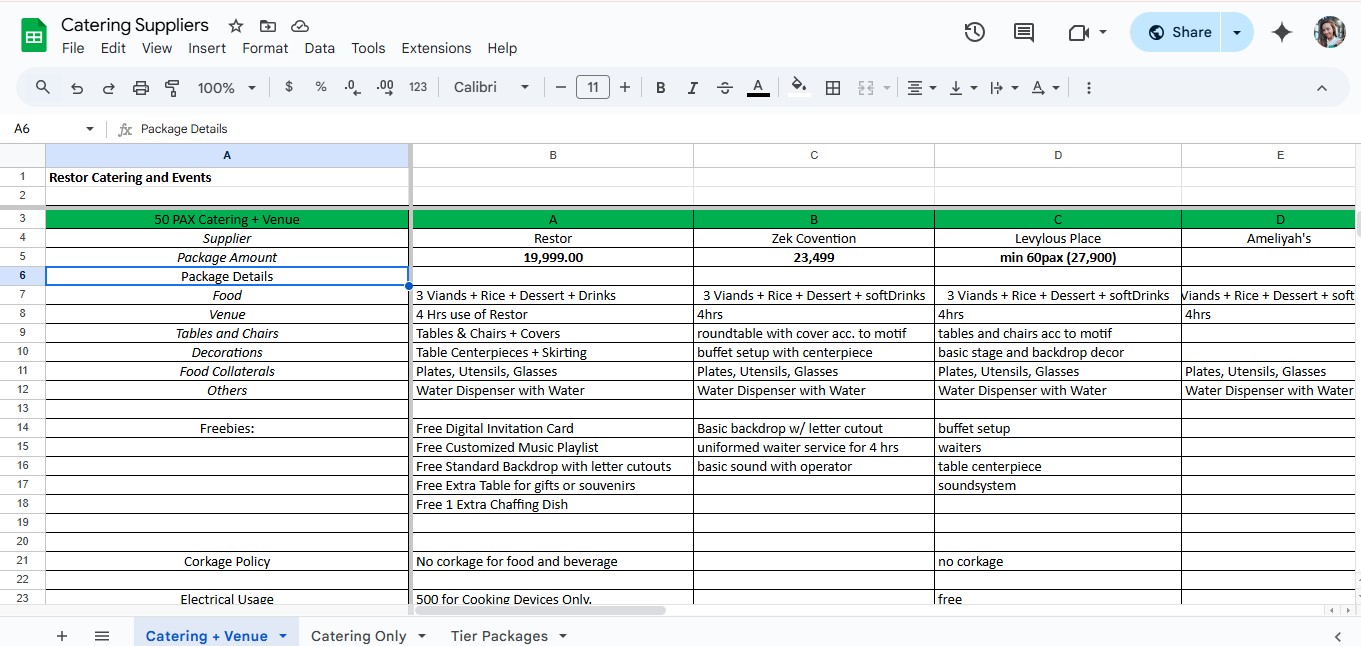This screenshot has width=1361, height=646.
Task: Click the font size 11 field
Action: coord(593,87)
